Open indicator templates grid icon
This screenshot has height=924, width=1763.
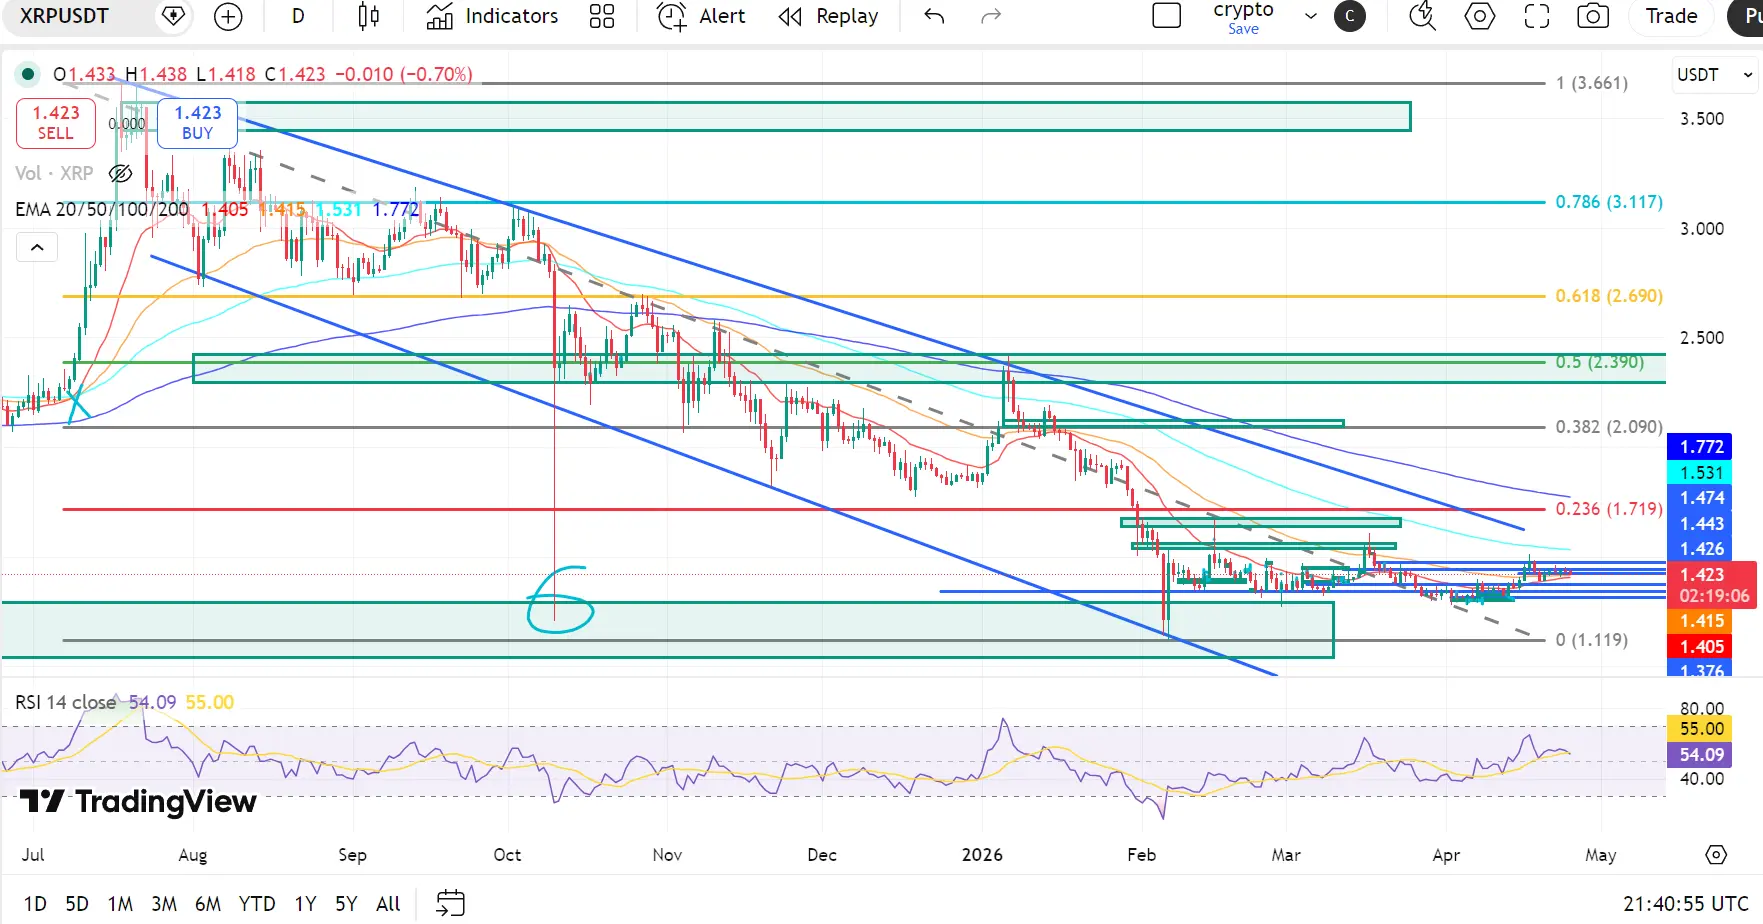(x=602, y=16)
